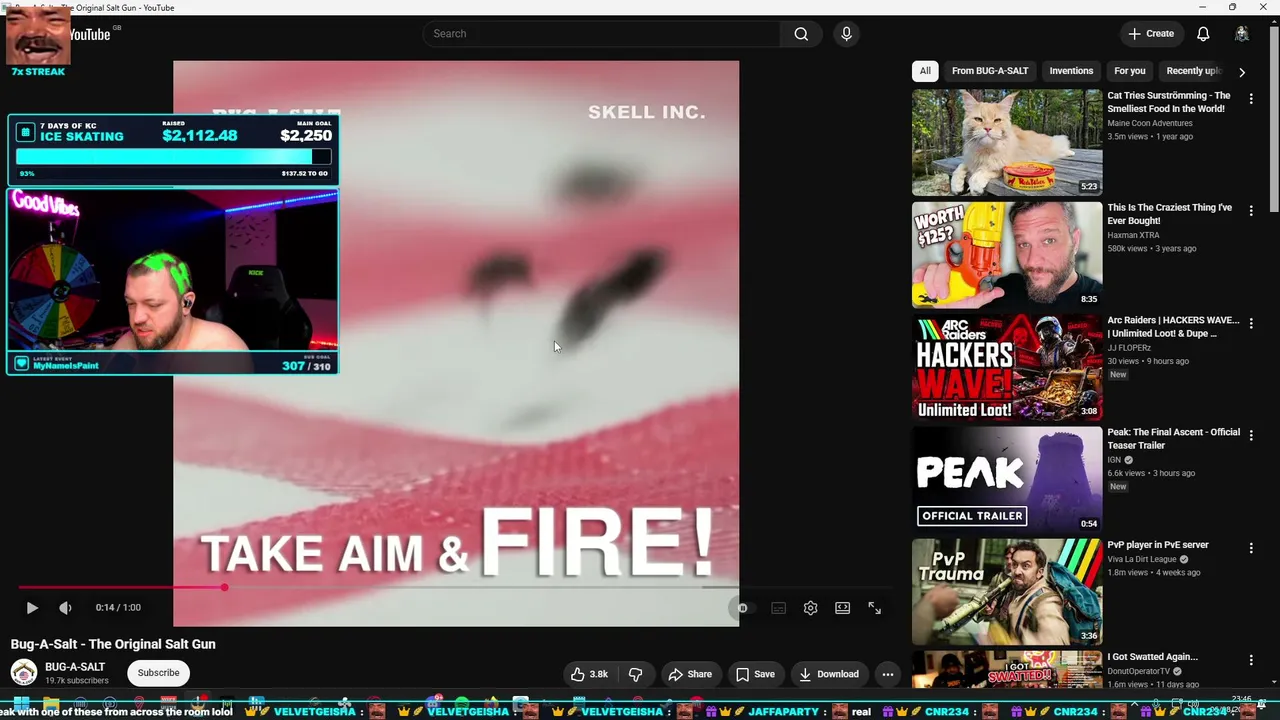Play the Bug-A-Salt video
Image resolution: width=1280 pixels, height=720 pixels.
pyautogui.click(x=32, y=607)
